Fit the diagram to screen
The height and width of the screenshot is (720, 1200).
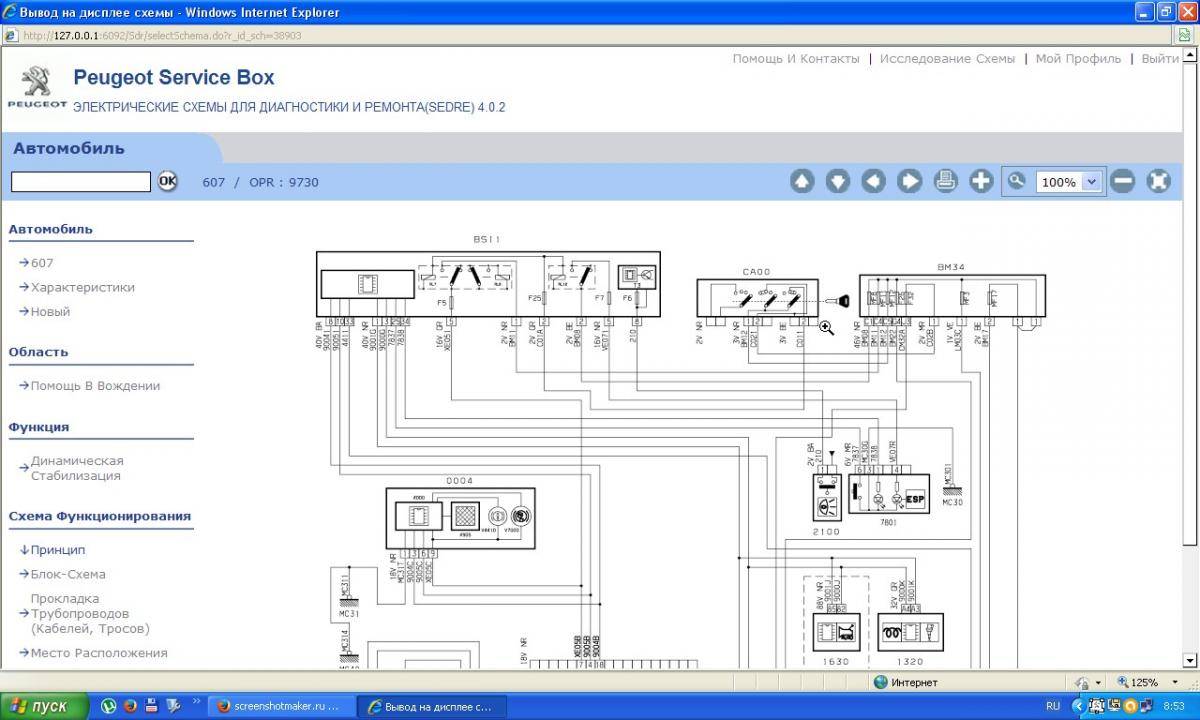[1158, 181]
